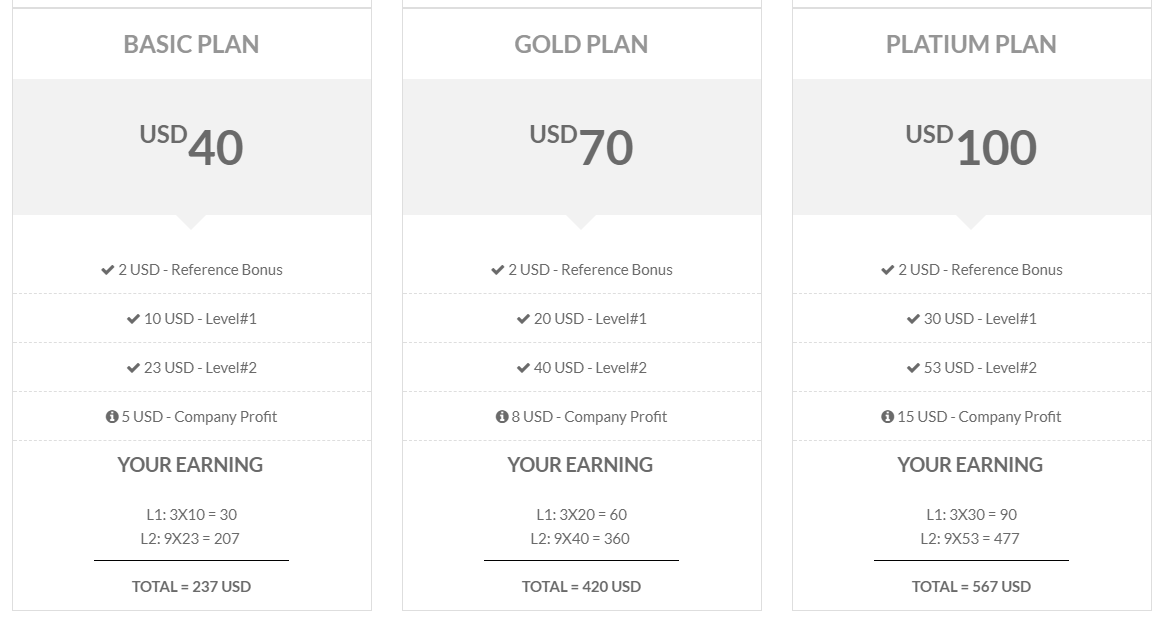Click the USD 100 price box

[972, 147]
